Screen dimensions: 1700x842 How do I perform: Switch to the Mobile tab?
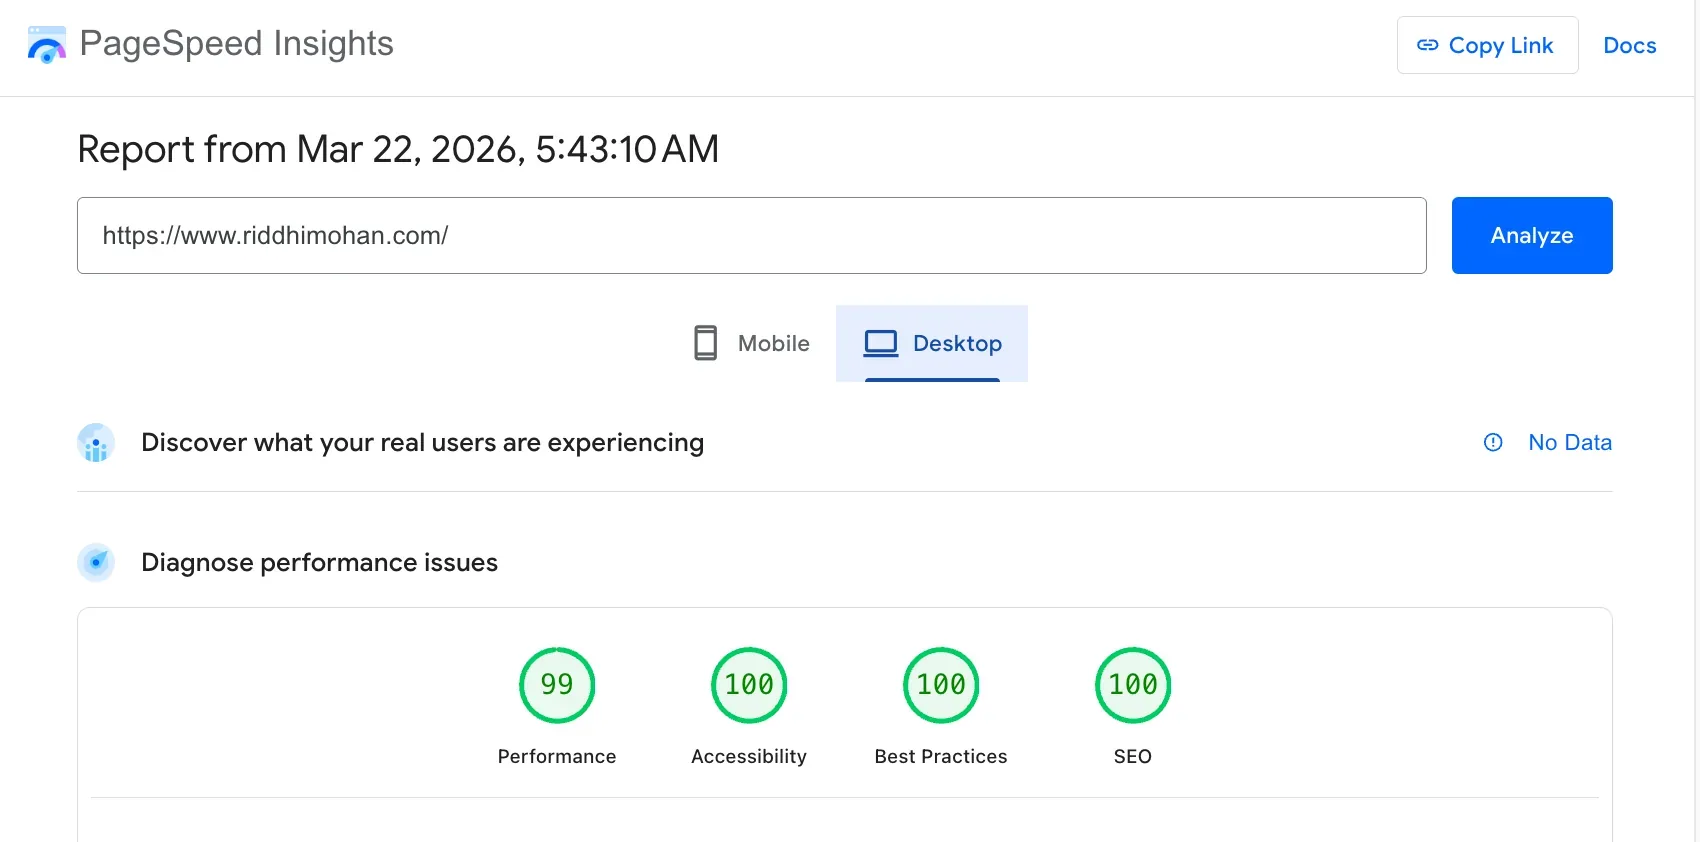point(752,343)
